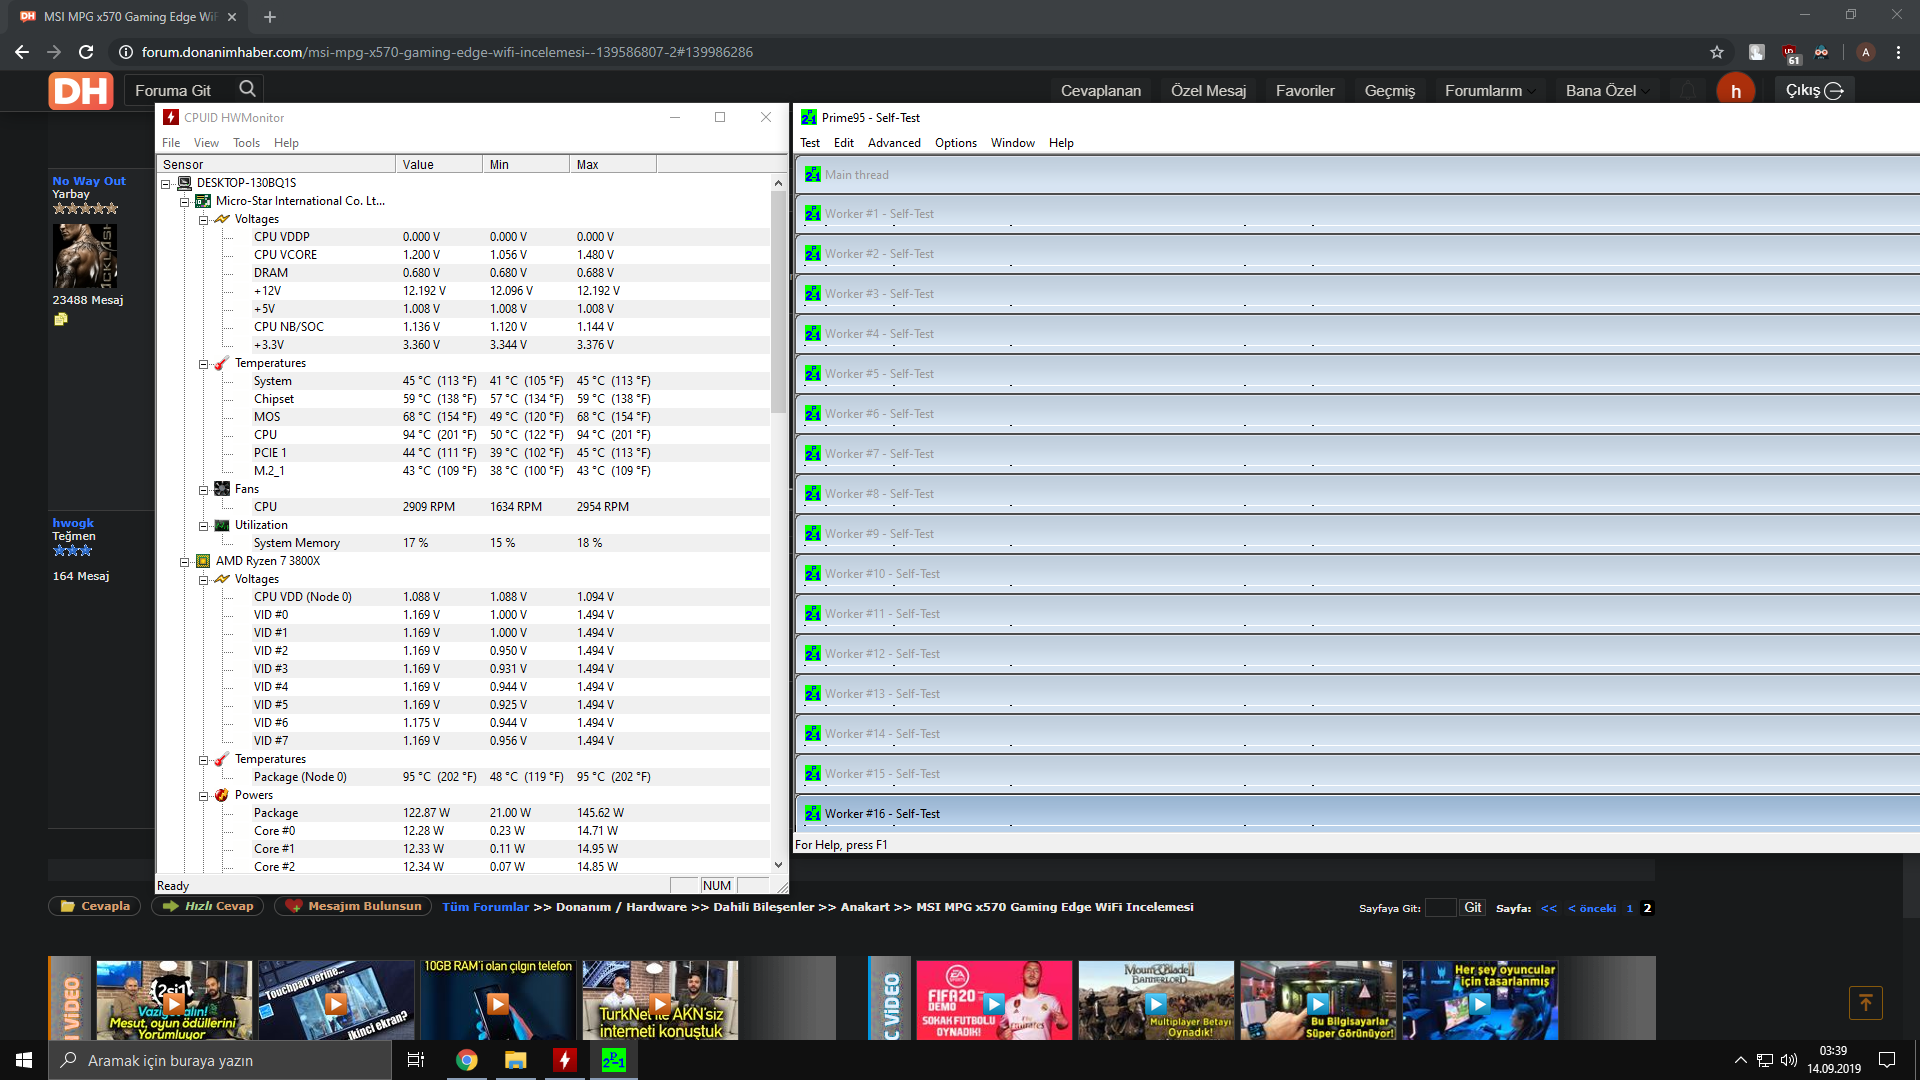This screenshot has height=1080, width=1920.
Task: Reload the page in Chrome
Action: 86,52
